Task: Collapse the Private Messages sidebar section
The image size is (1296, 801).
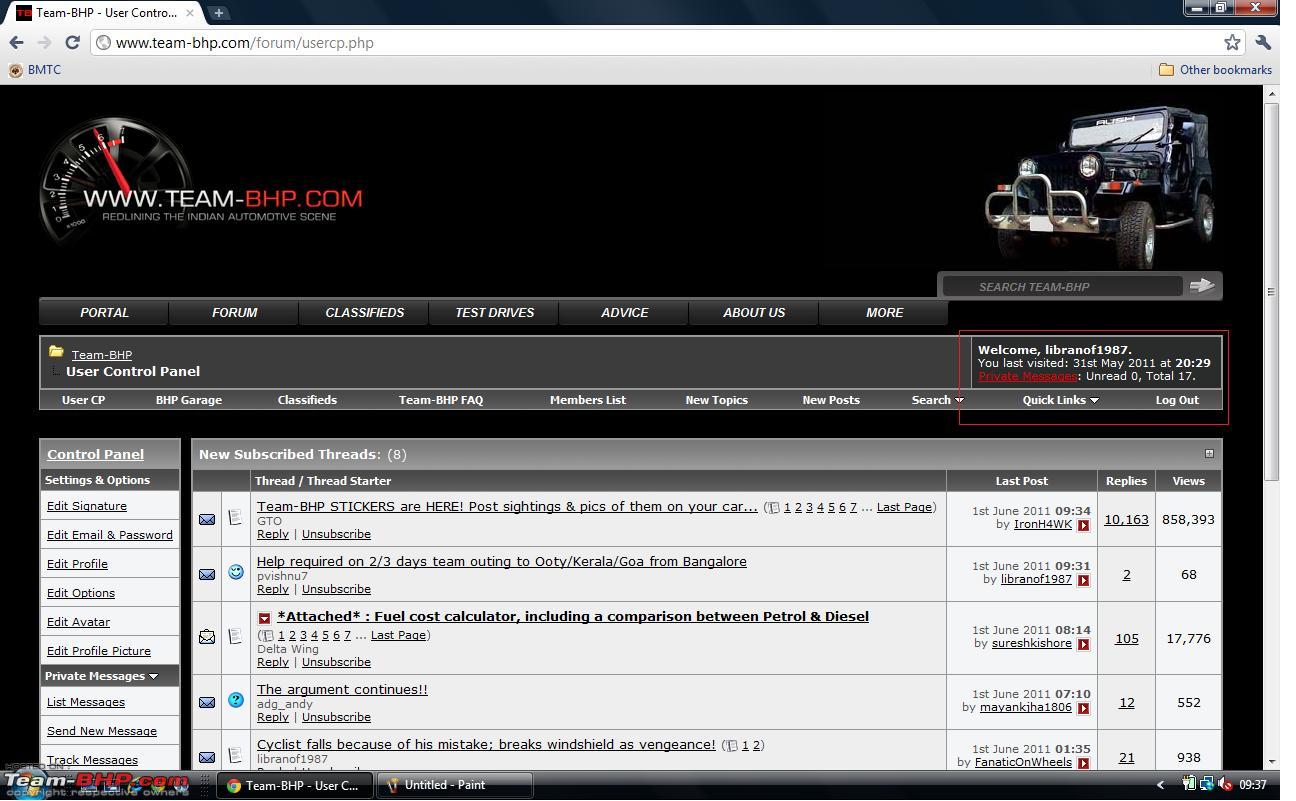Action: [153, 677]
